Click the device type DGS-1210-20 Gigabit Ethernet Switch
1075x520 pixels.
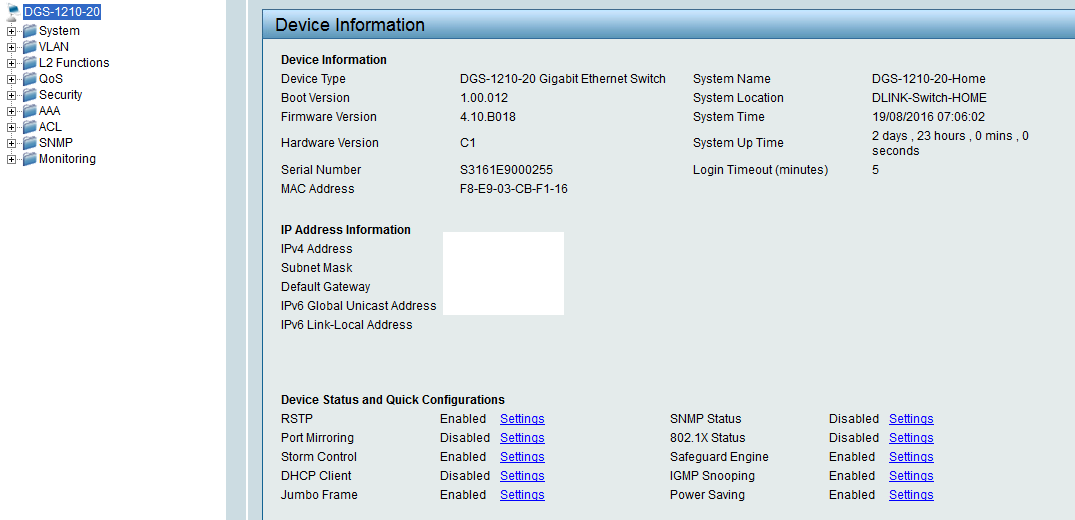[563, 79]
